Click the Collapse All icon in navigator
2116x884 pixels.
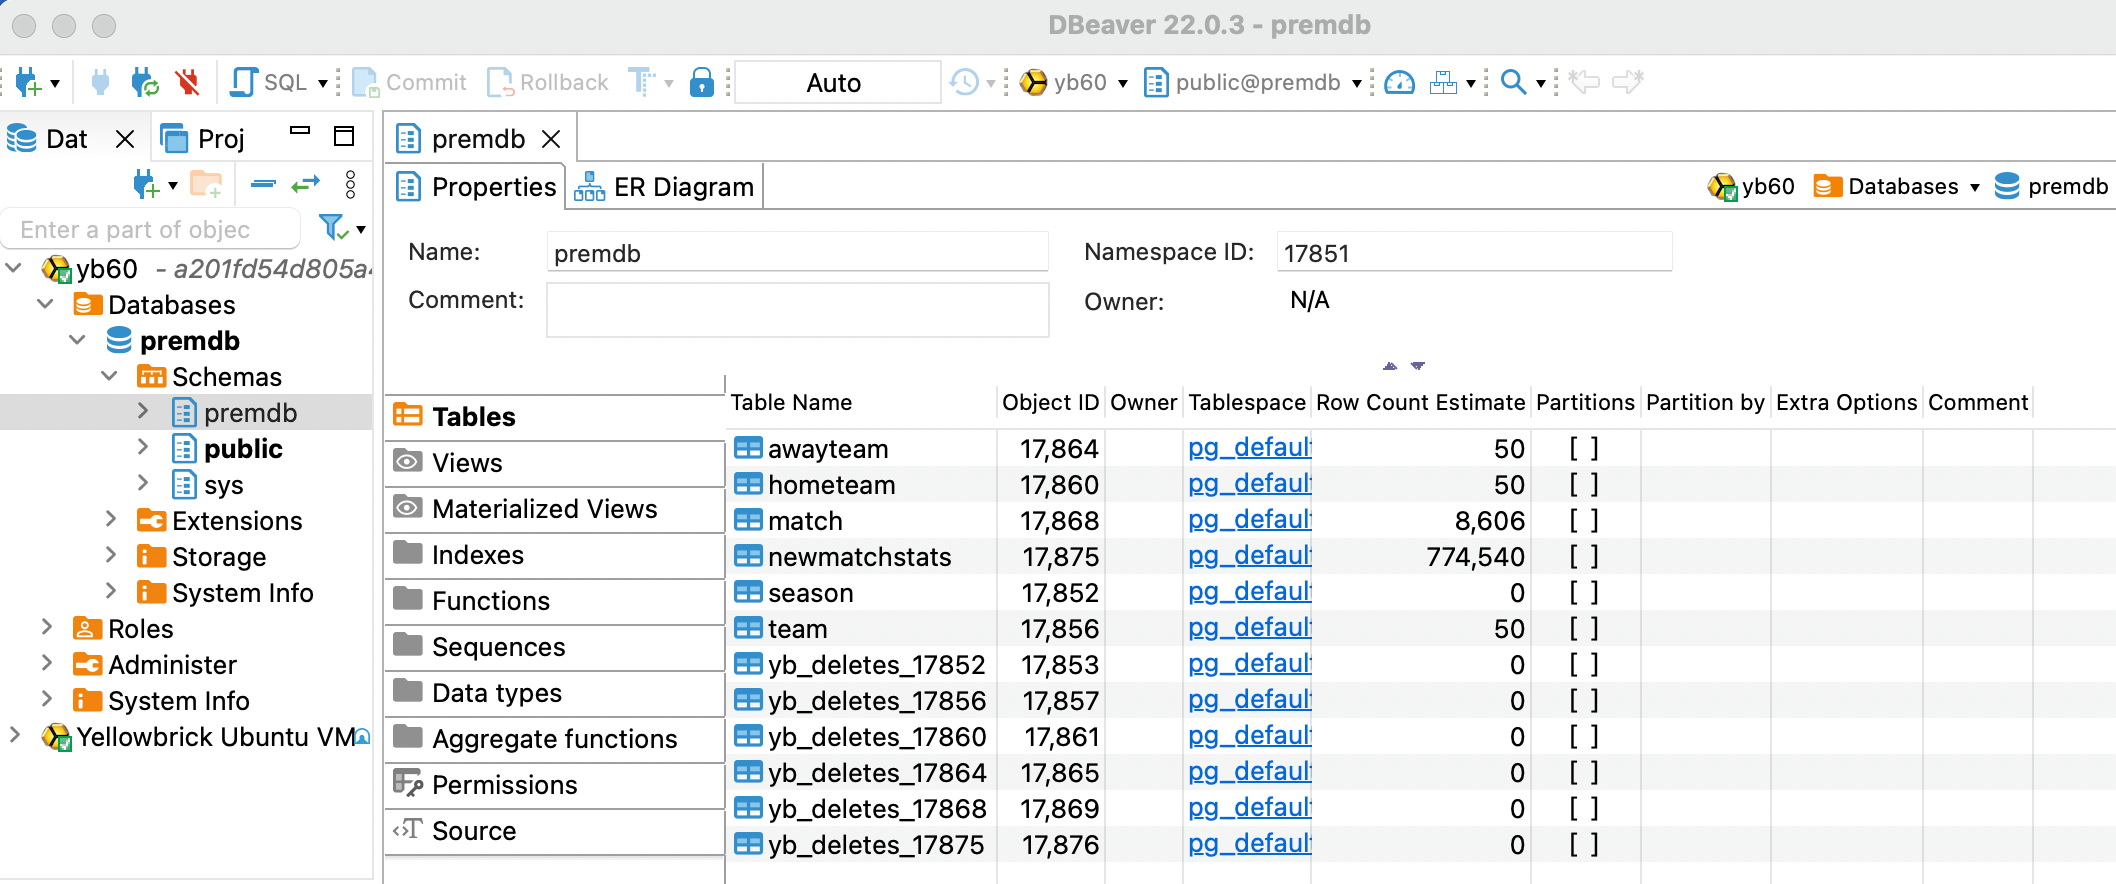pyautogui.click(x=263, y=184)
